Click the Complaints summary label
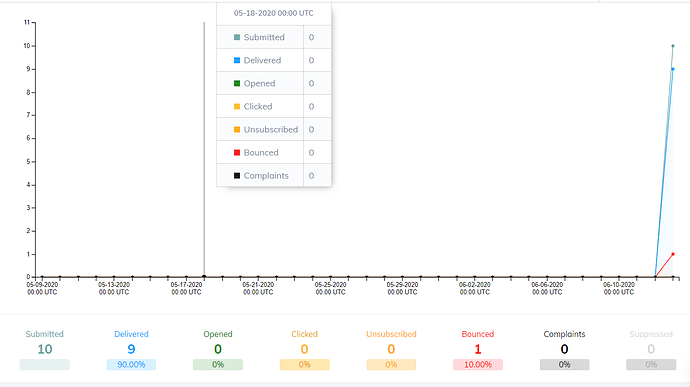The width and height of the screenshot is (690, 387). click(x=564, y=334)
